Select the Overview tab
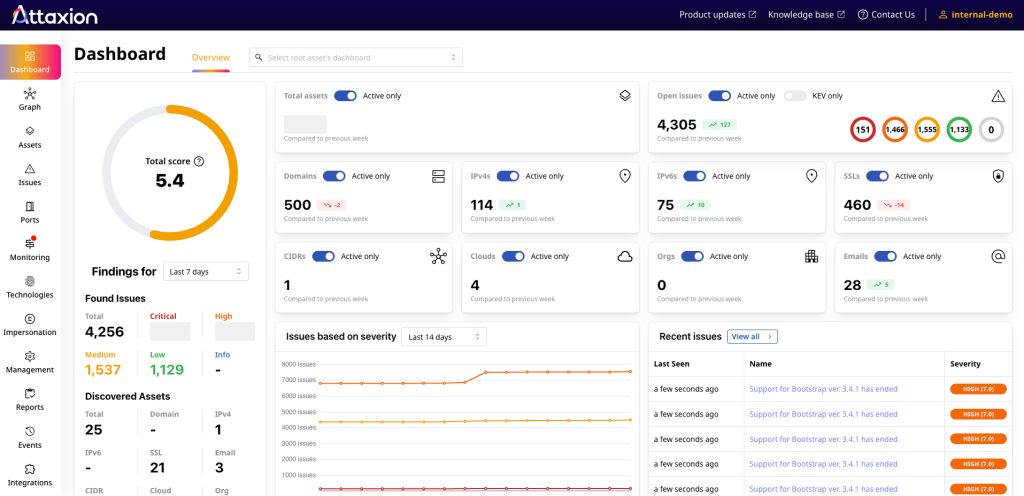 coord(211,57)
